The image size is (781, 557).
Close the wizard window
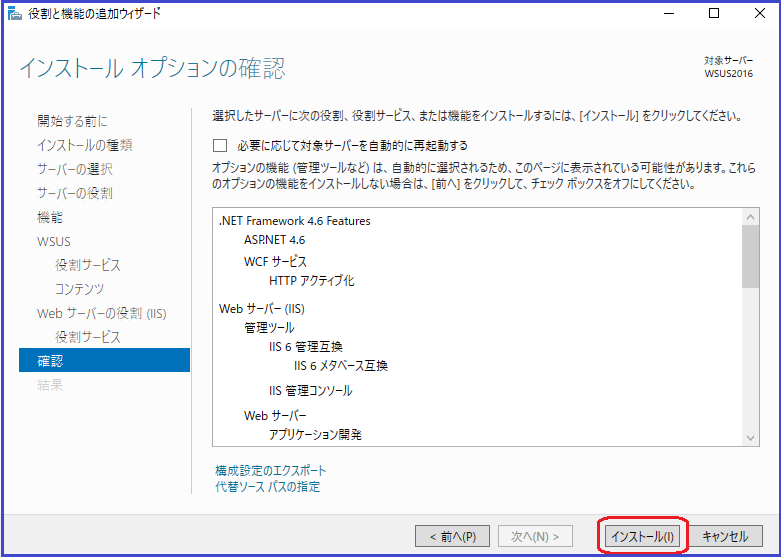(760, 13)
